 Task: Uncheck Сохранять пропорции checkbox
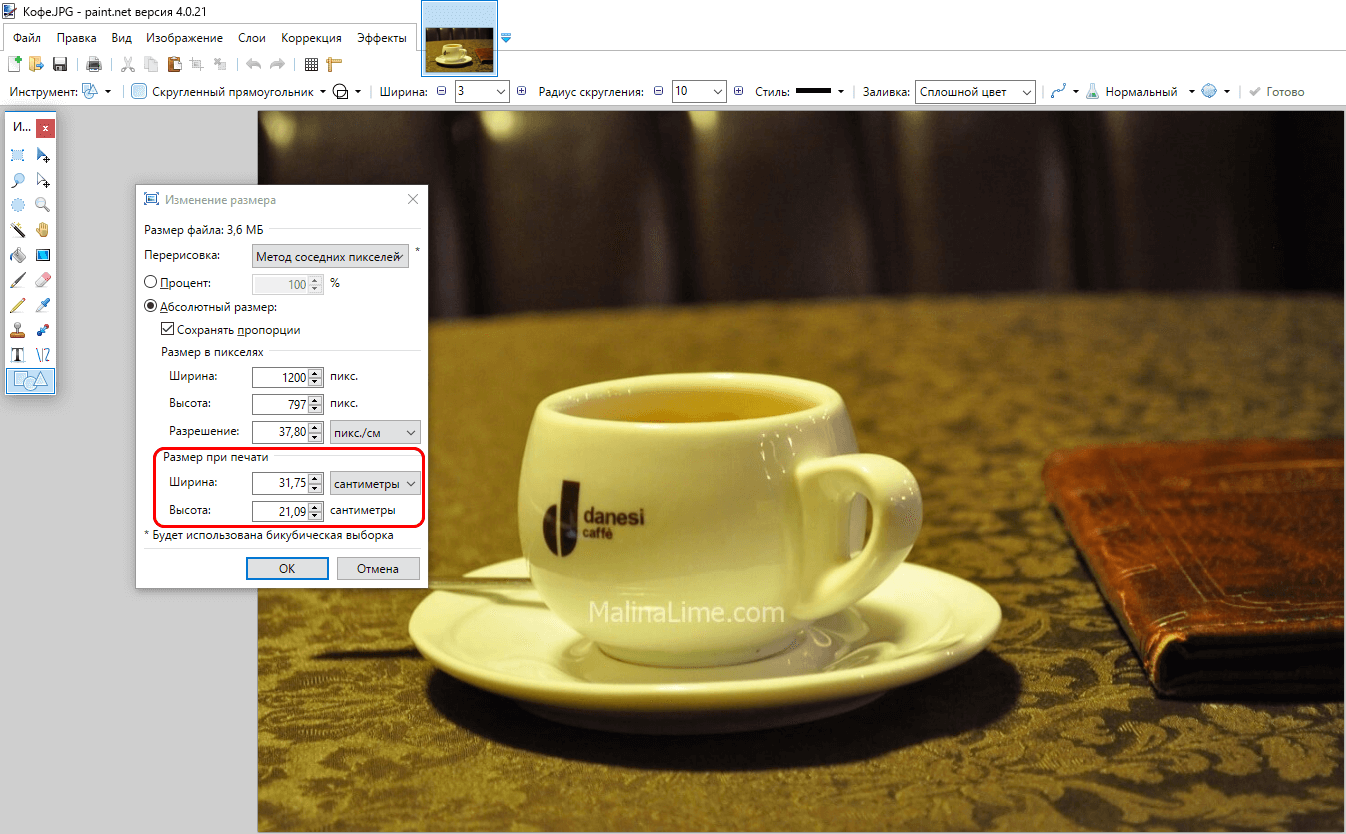point(168,329)
